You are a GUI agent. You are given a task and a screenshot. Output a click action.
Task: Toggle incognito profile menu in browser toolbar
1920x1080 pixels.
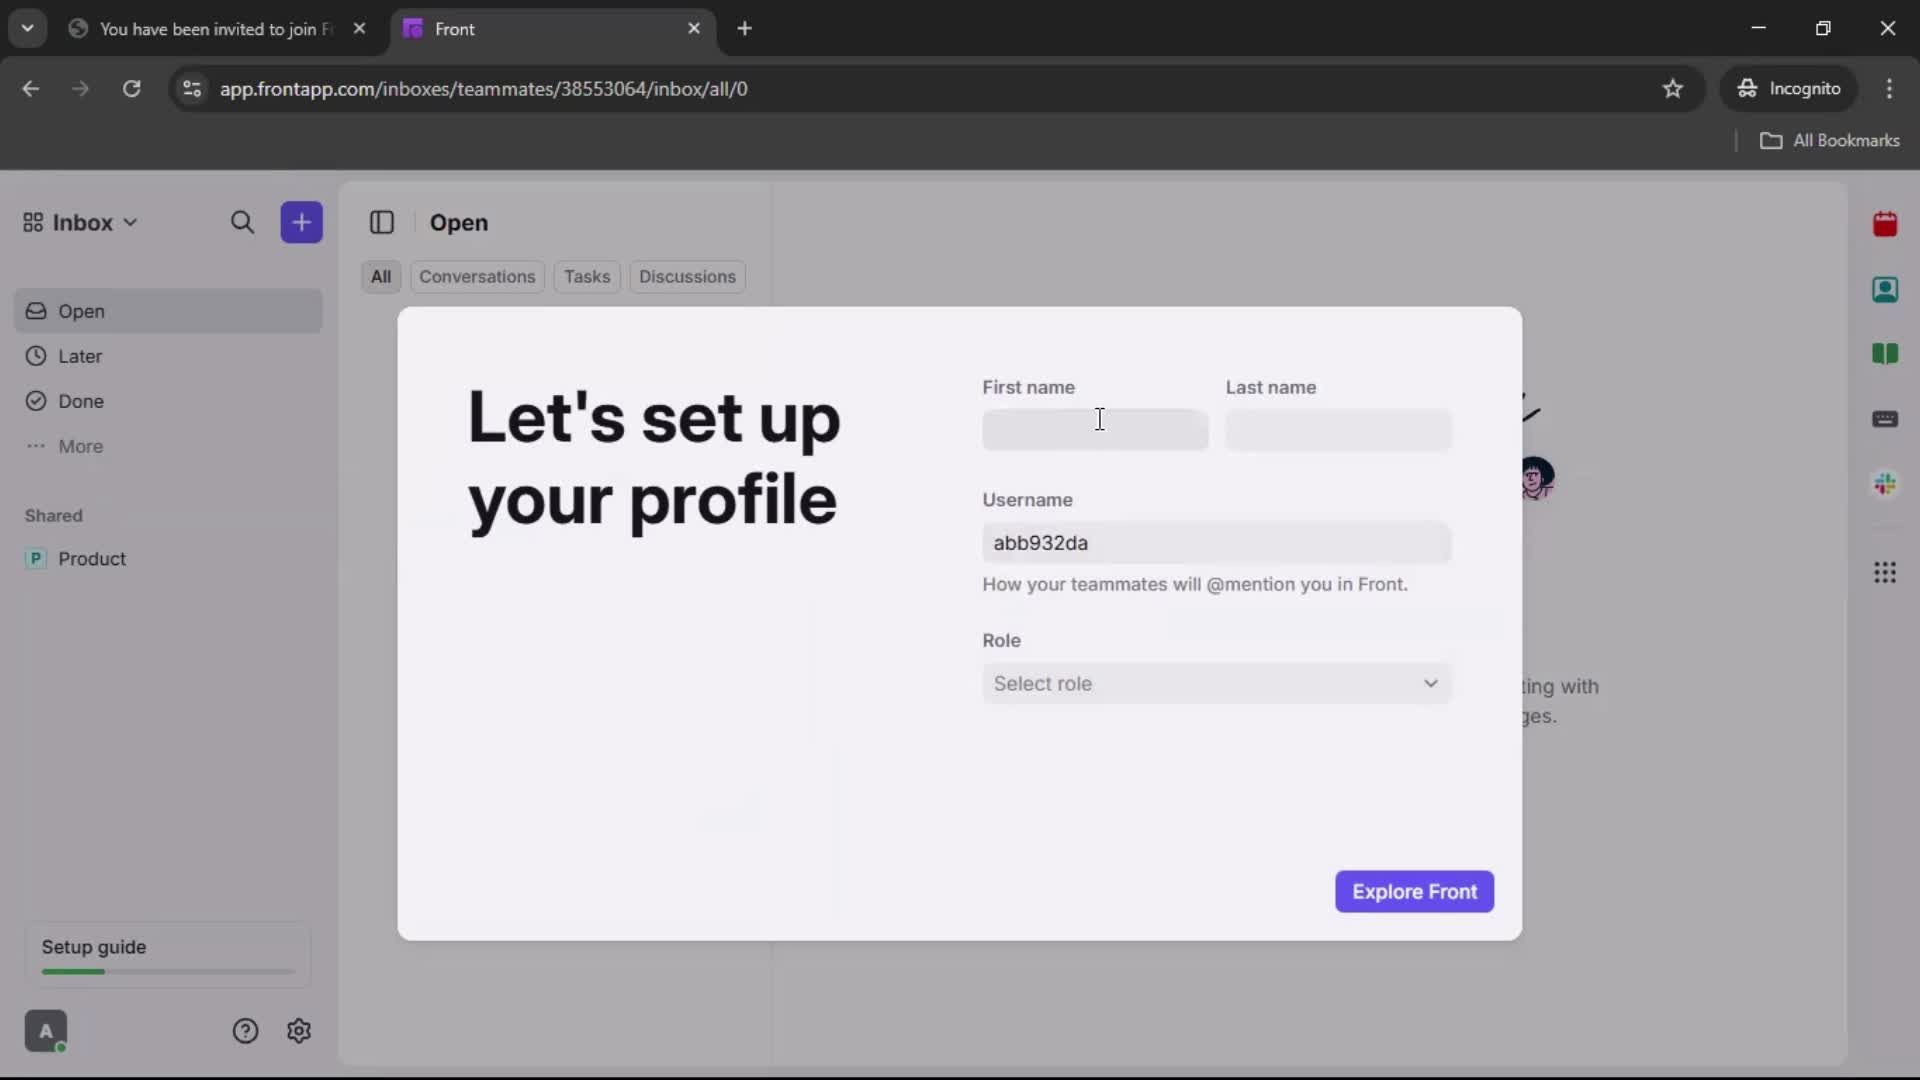(1790, 88)
